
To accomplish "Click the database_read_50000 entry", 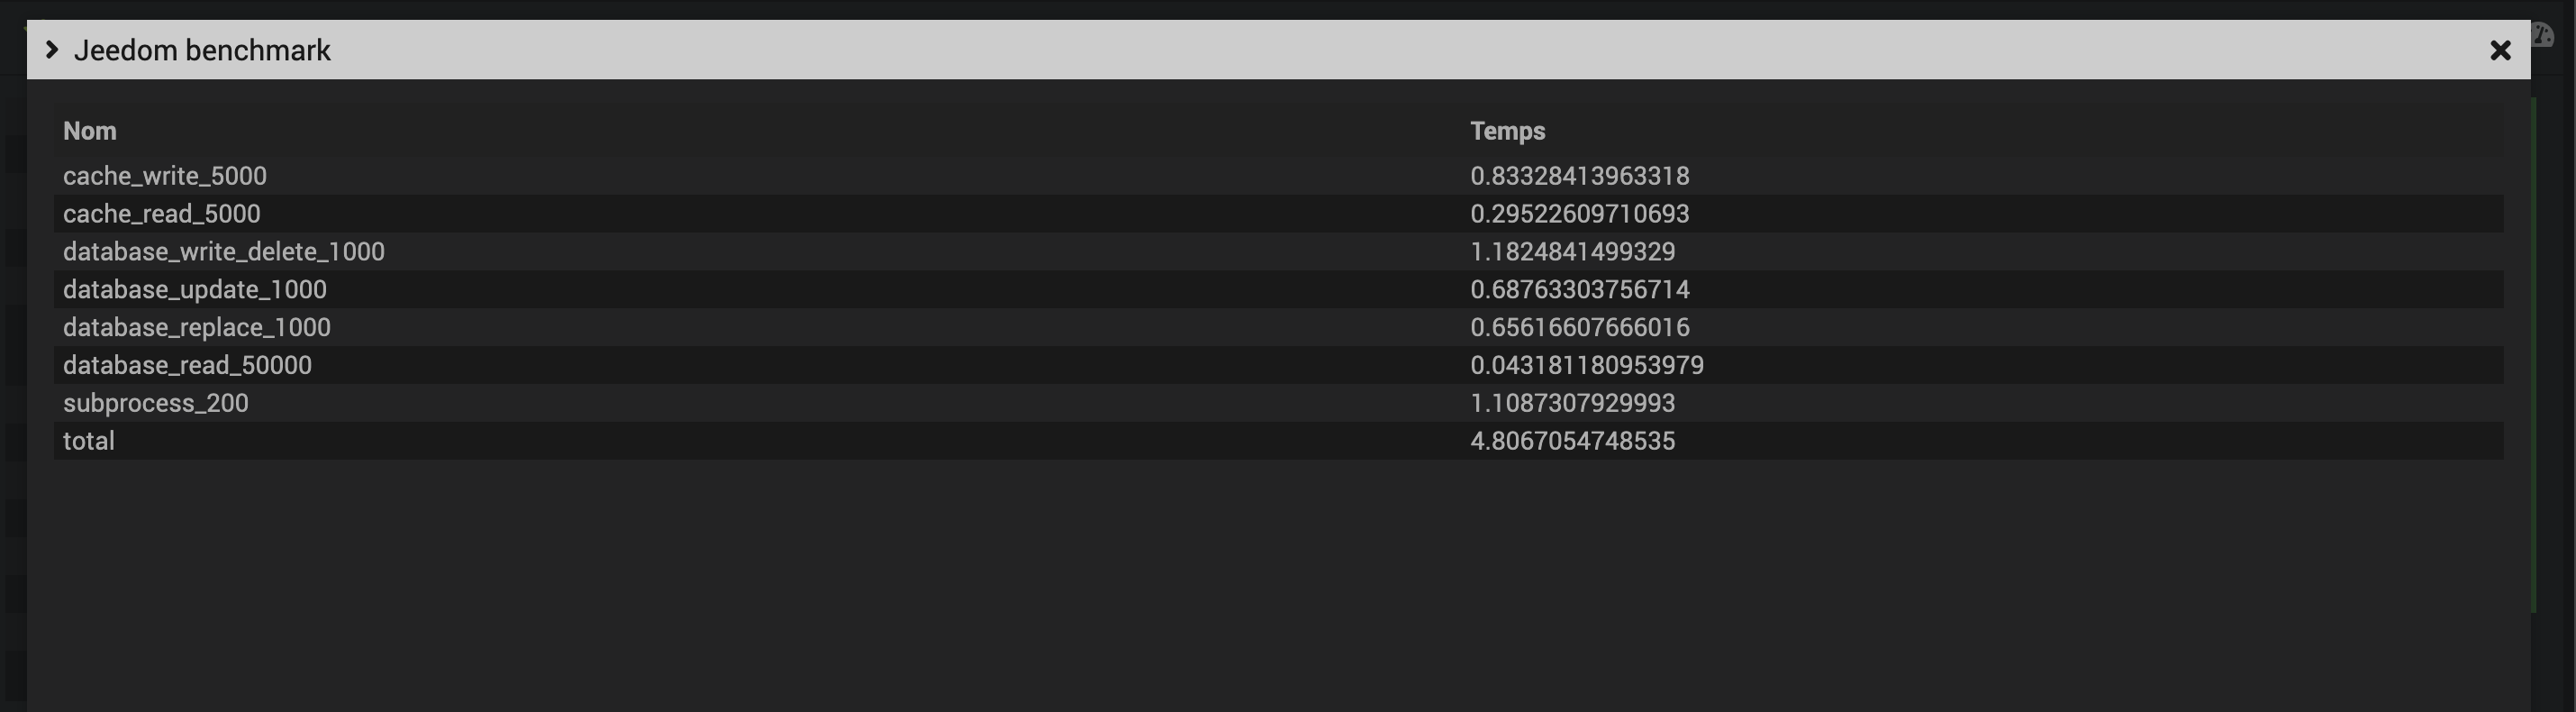I will (188, 366).
